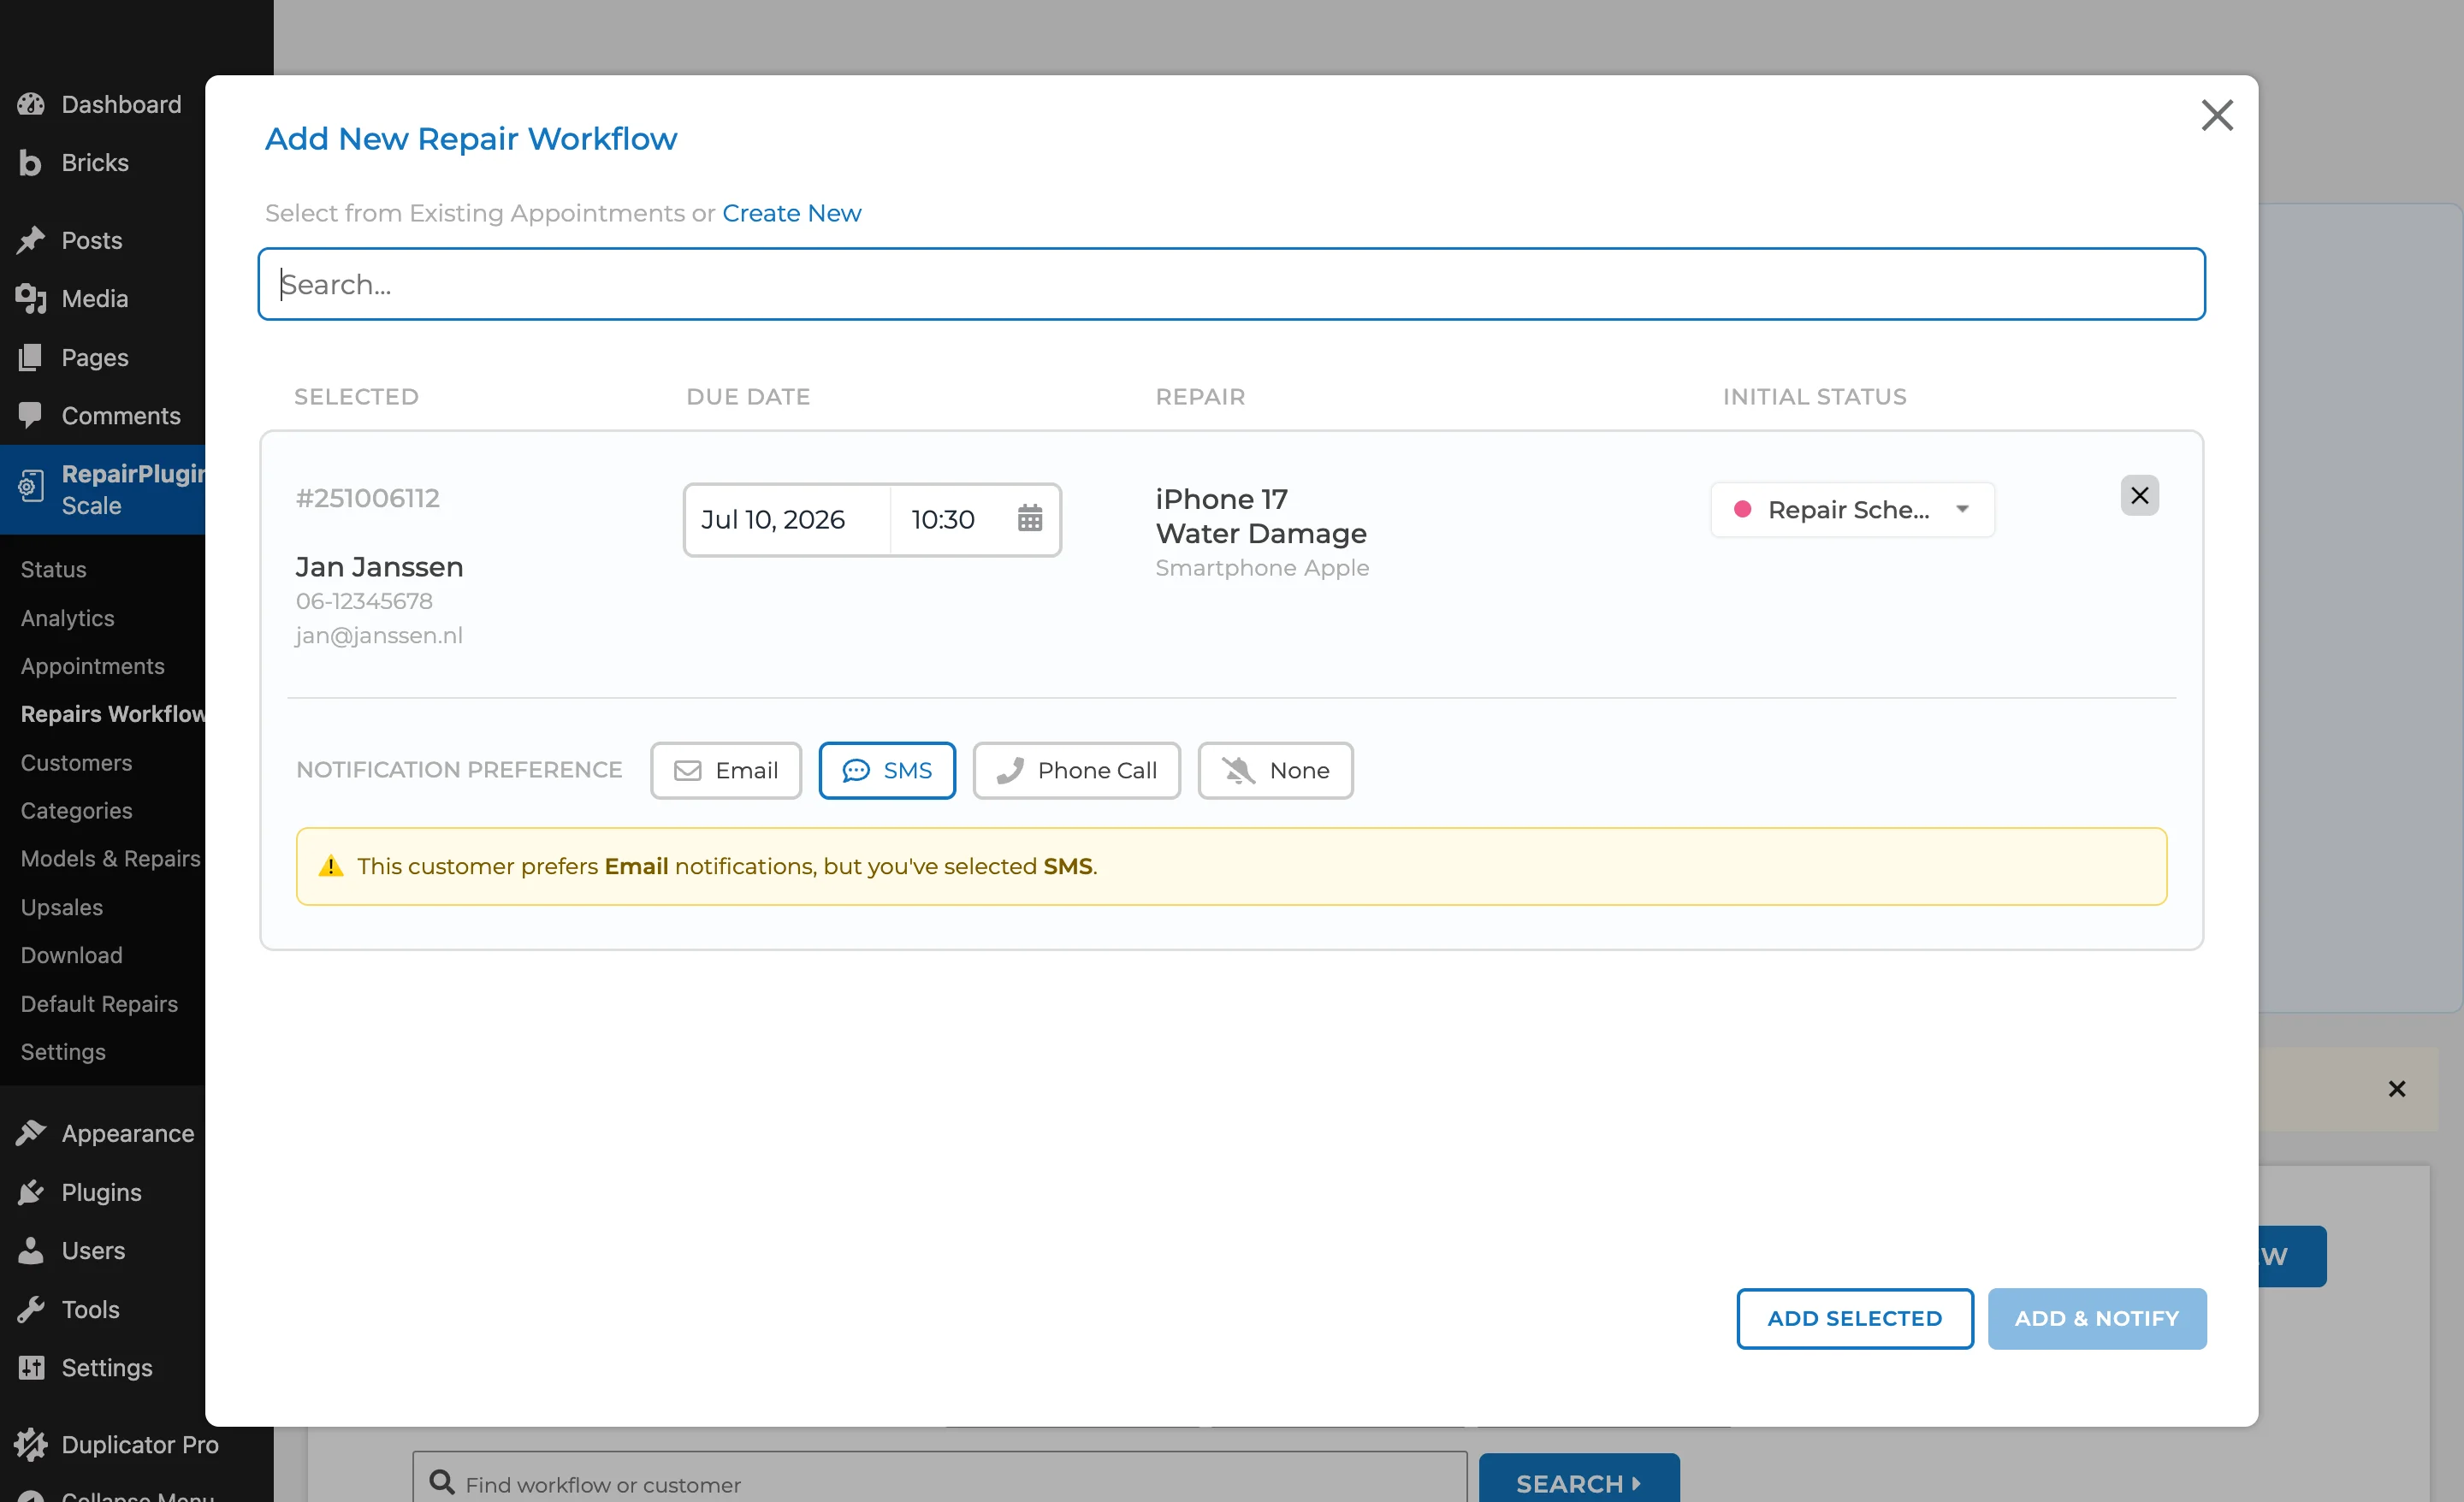
Task: Choose Email notification preference
Action: point(726,770)
